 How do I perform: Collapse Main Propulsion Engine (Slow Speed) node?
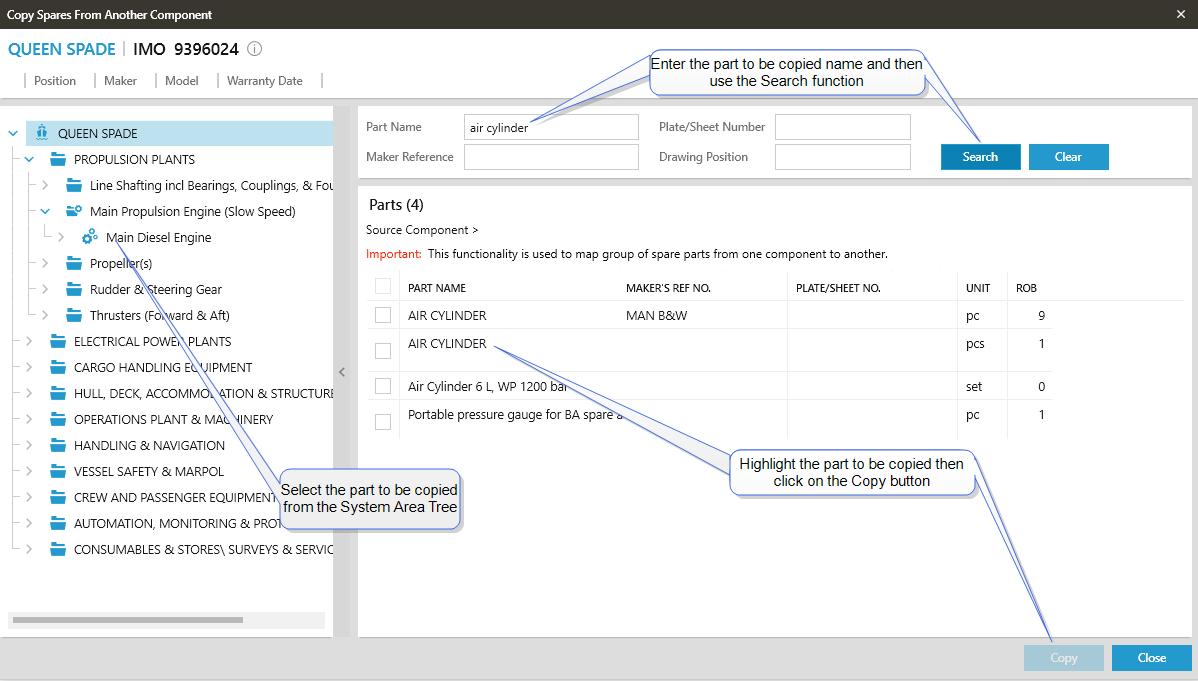pos(45,211)
